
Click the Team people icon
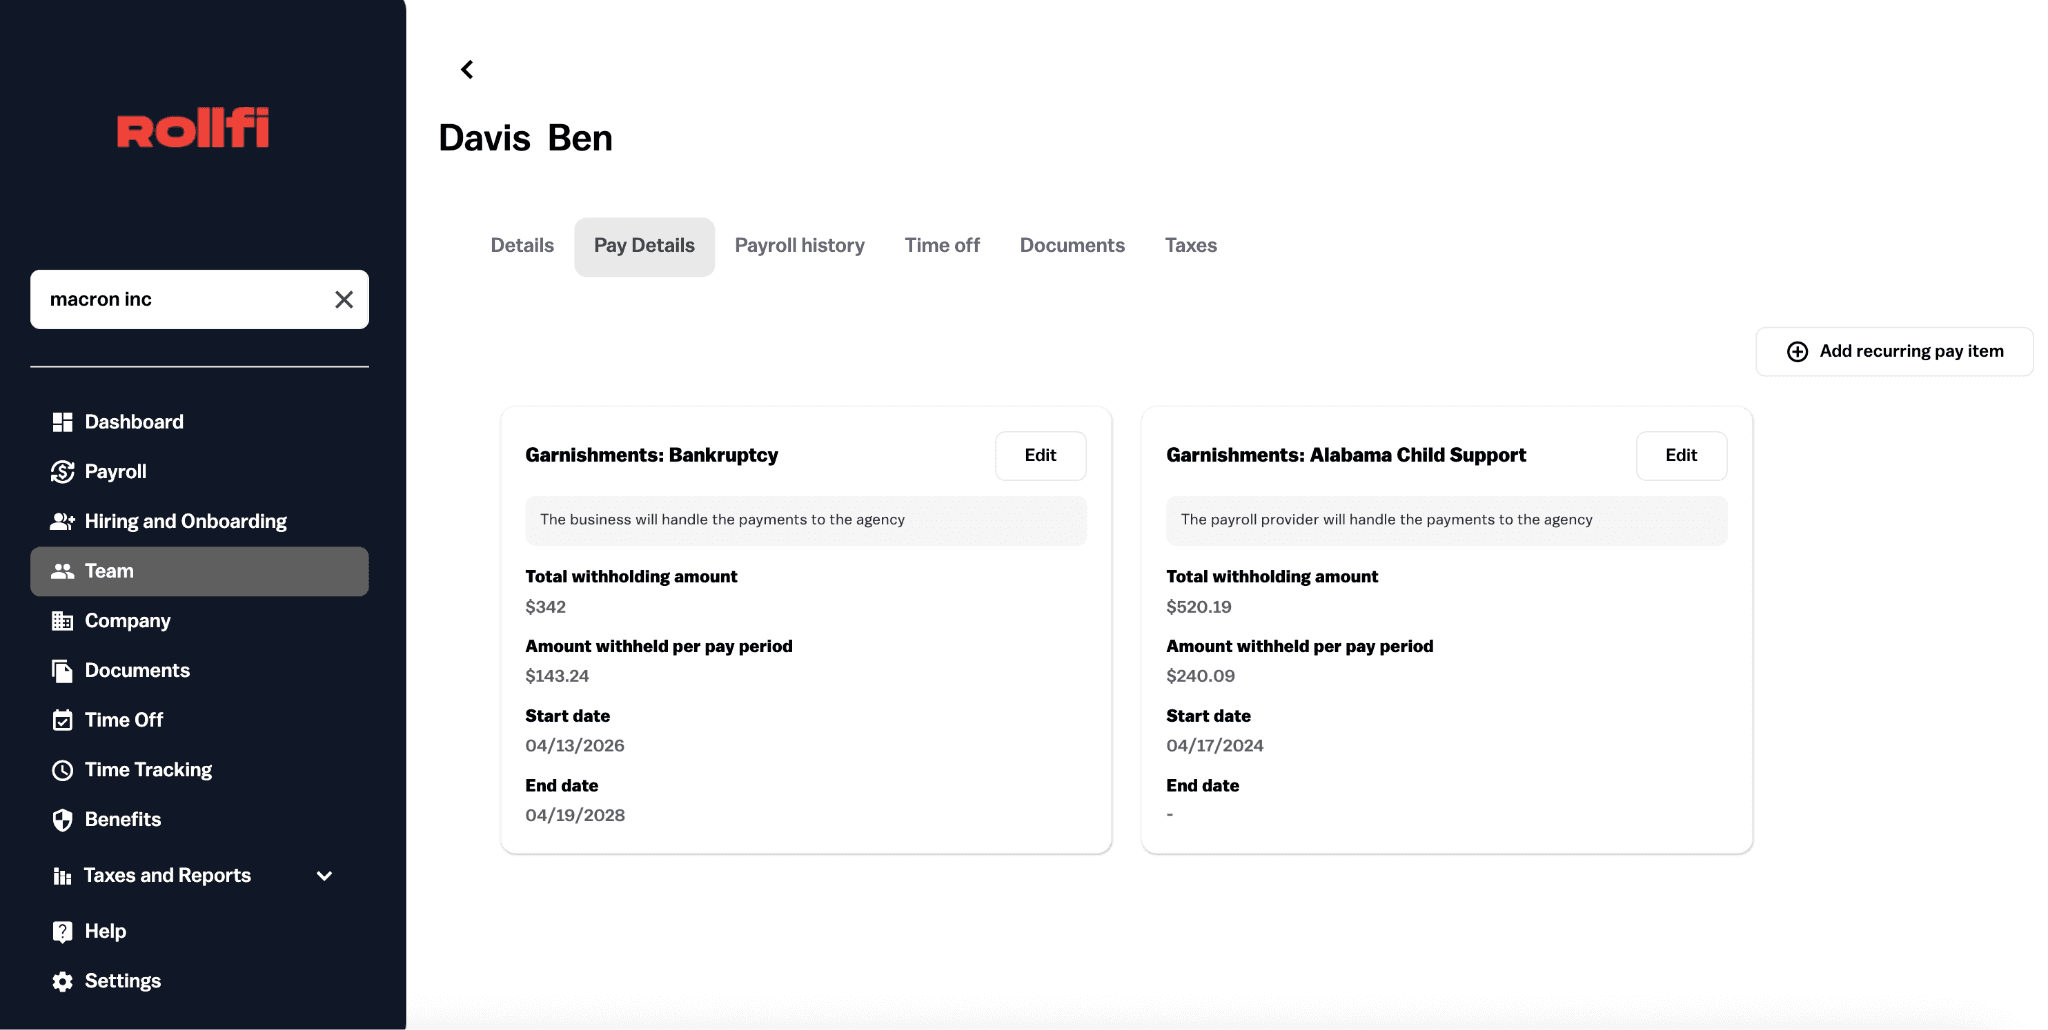click(62, 571)
